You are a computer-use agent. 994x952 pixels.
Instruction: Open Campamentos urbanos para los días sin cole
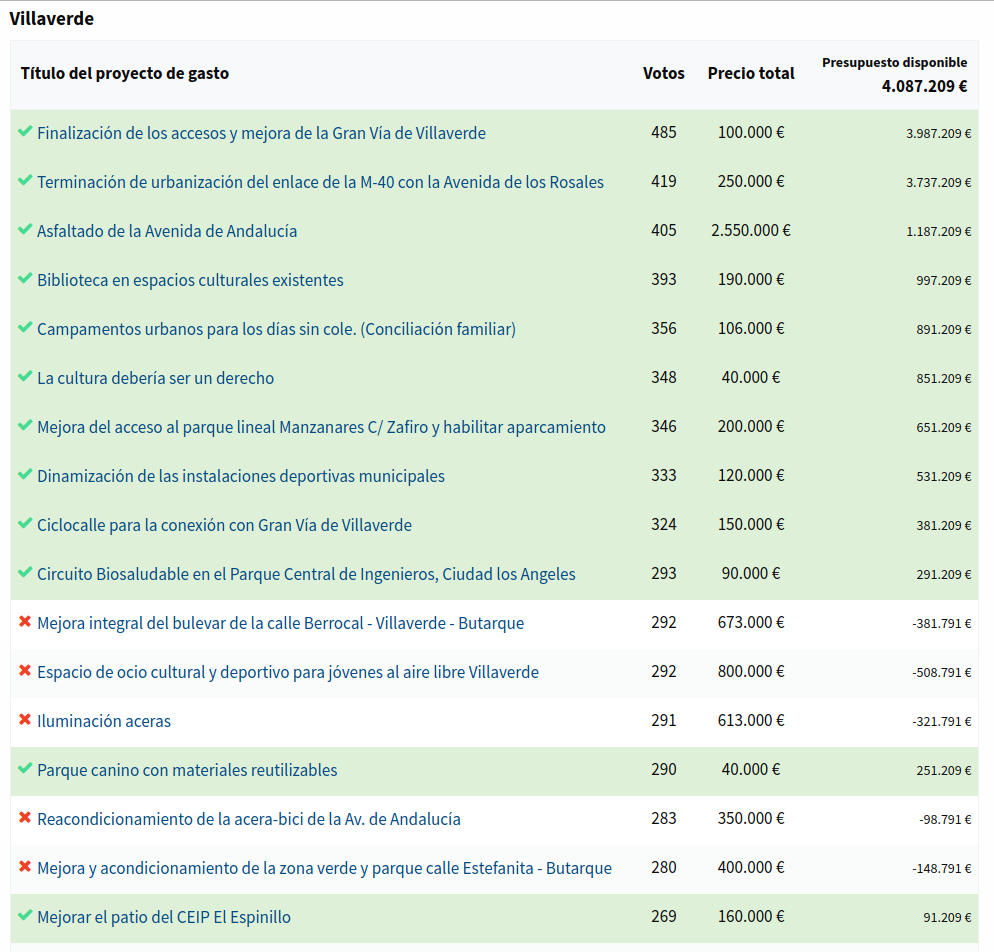pyautogui.click(x=276, y=329)
